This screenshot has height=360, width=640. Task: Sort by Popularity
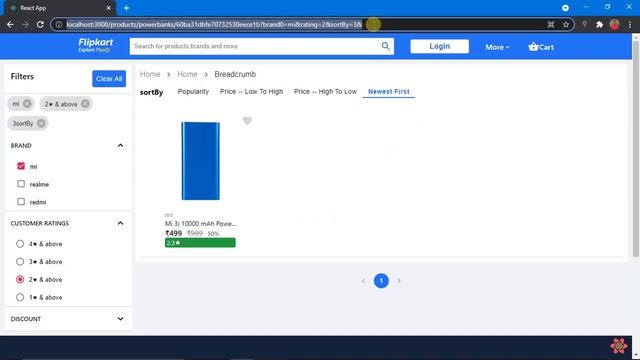pyautogui.click(x=193, y=91)
